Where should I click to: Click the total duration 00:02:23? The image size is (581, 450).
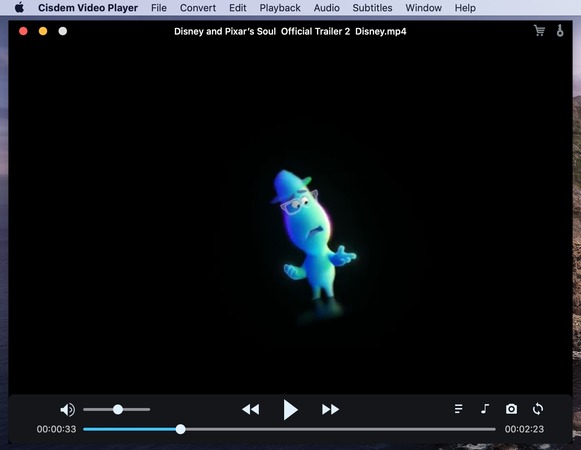pyautogui.click(x=524, y=429)
